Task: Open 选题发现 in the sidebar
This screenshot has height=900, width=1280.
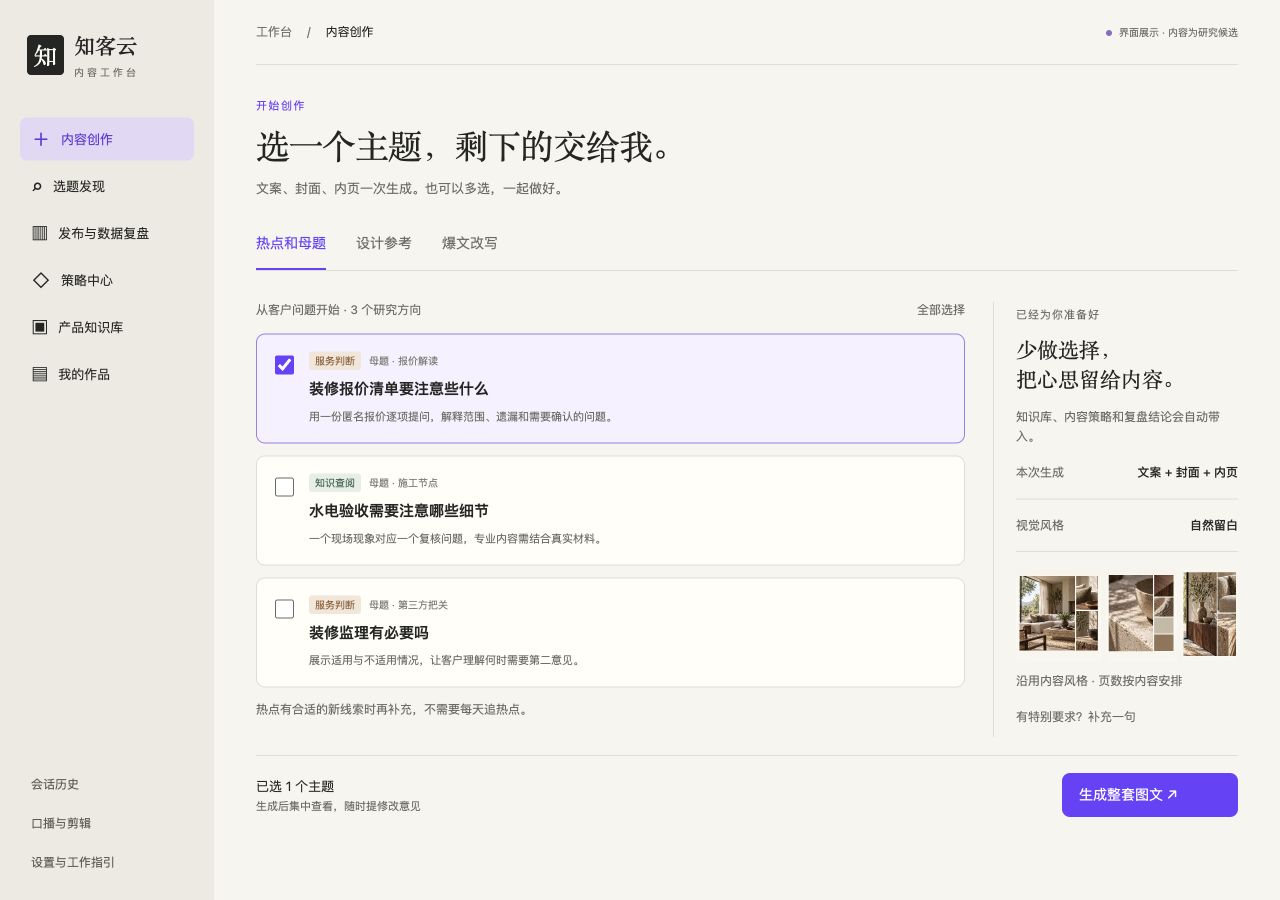Action: 107,186
